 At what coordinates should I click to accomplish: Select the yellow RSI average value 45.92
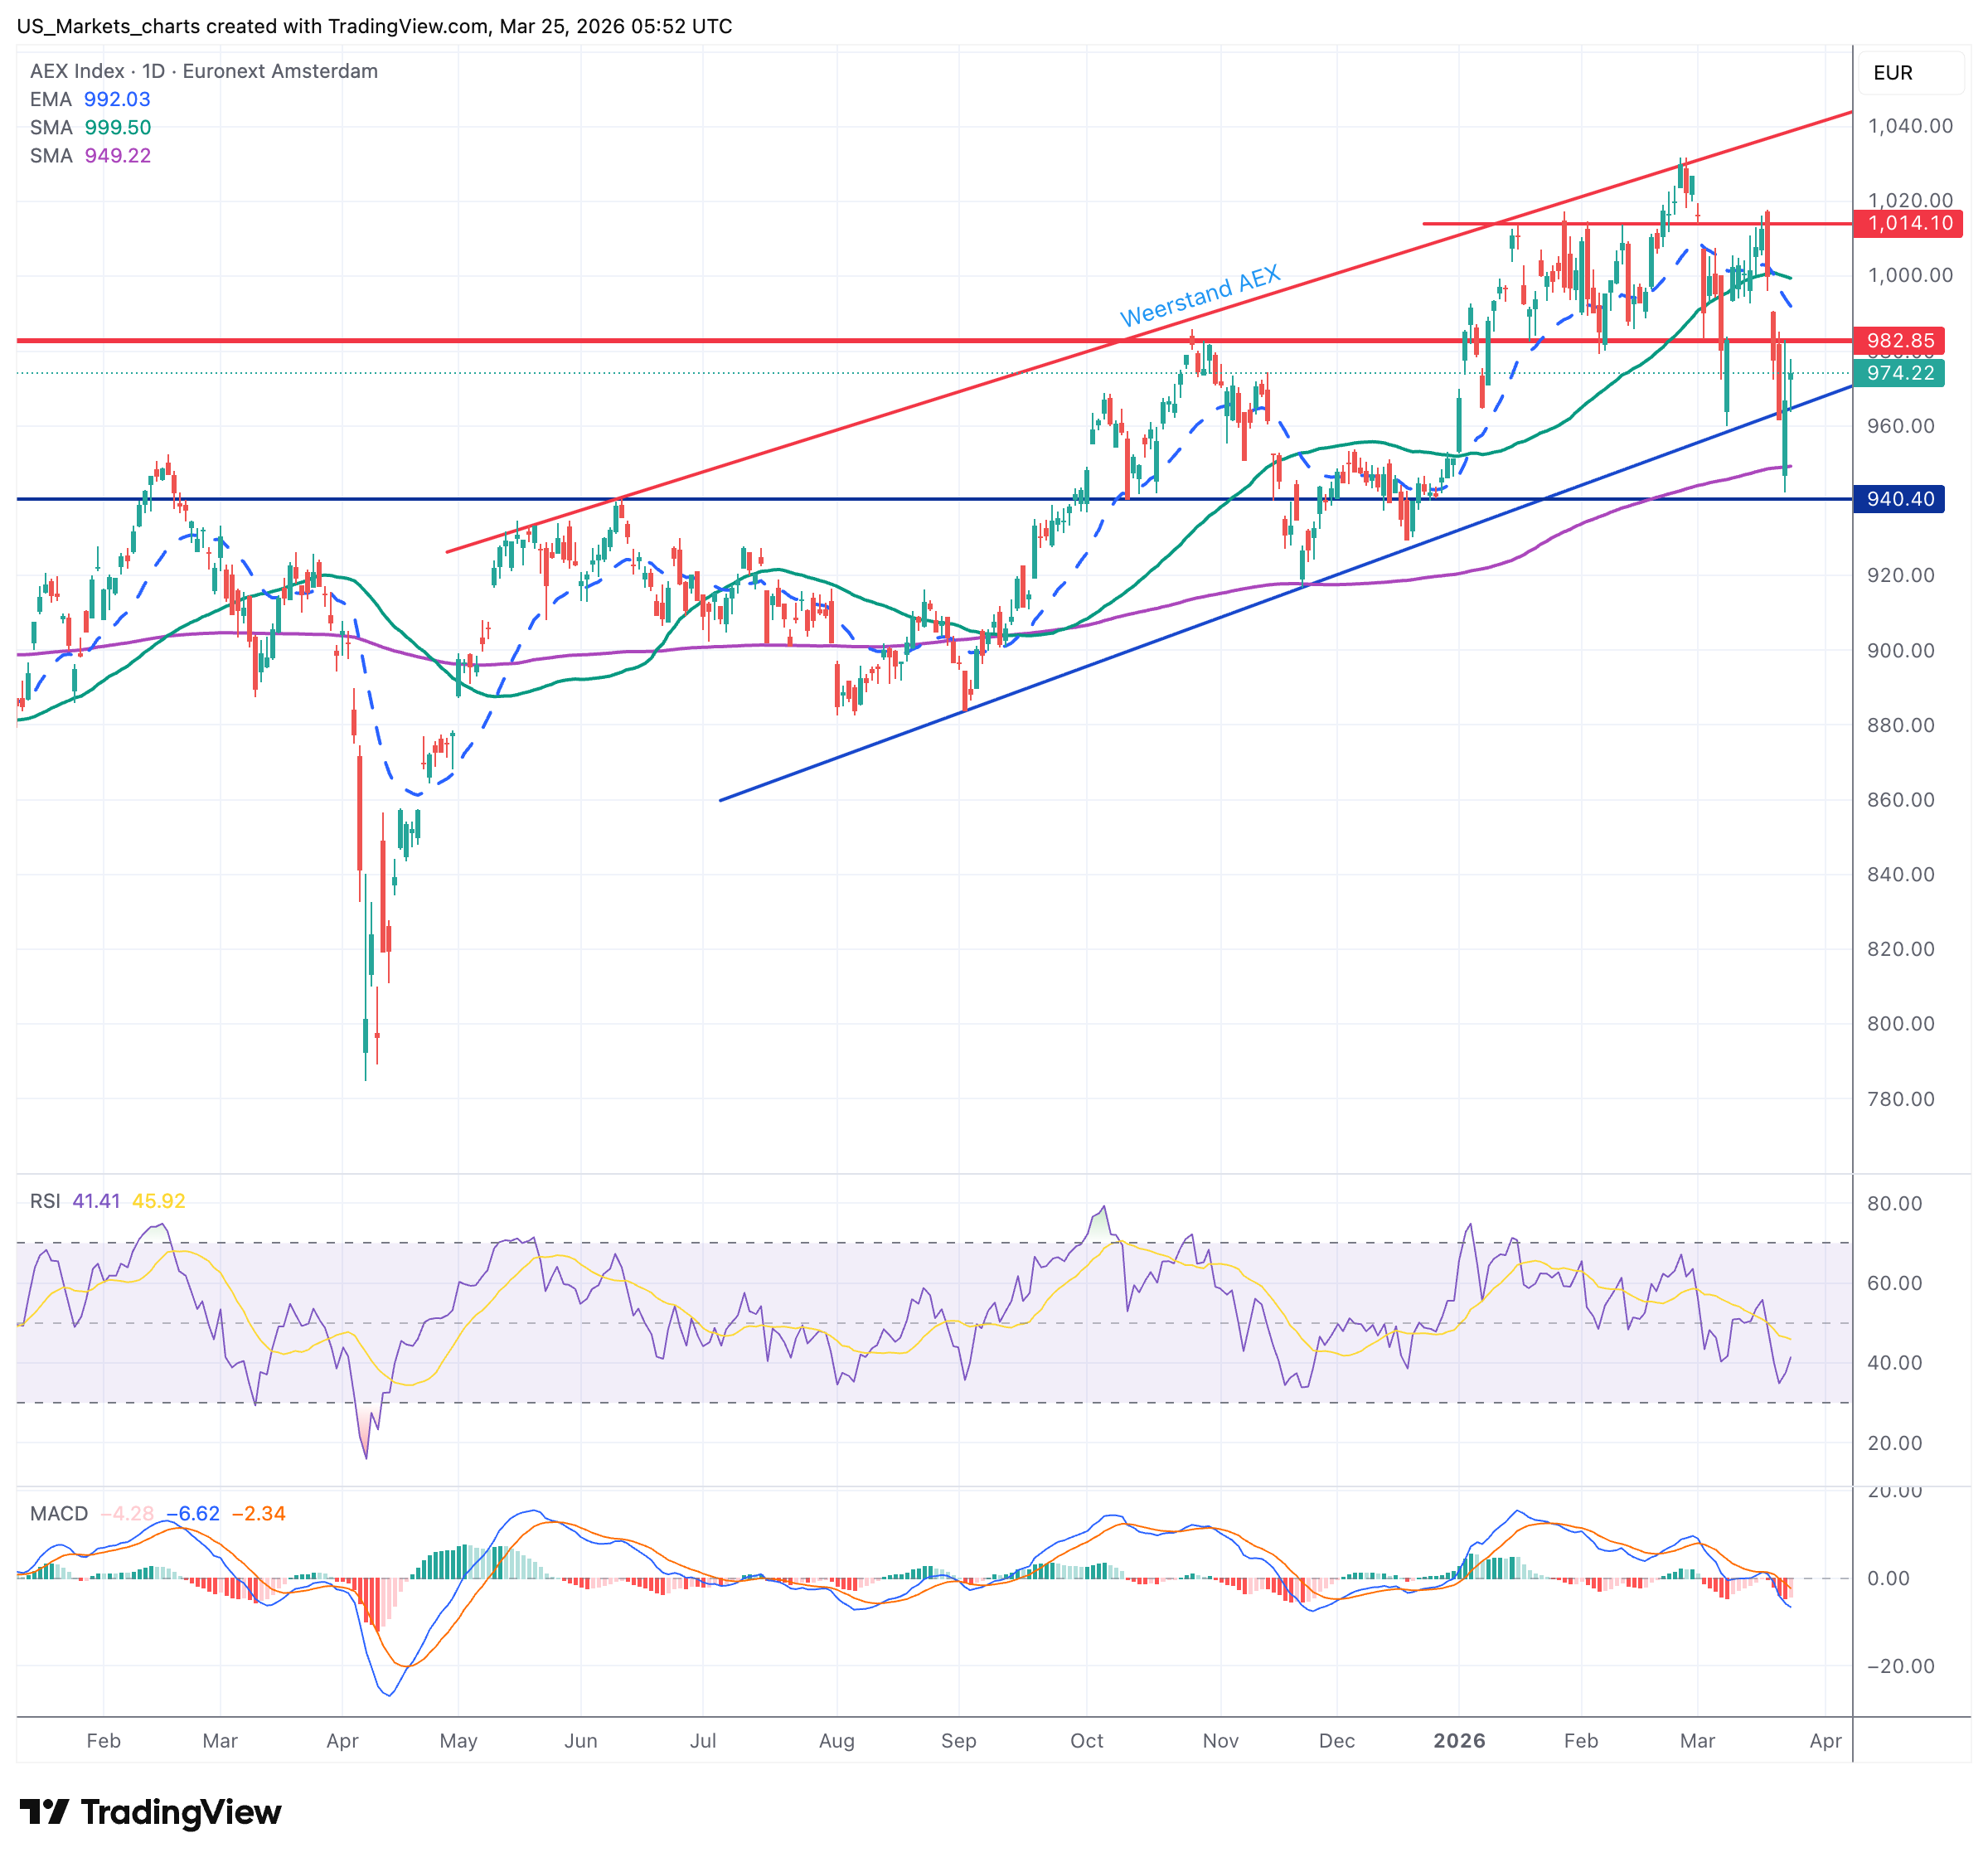[x=159, y=1200]
